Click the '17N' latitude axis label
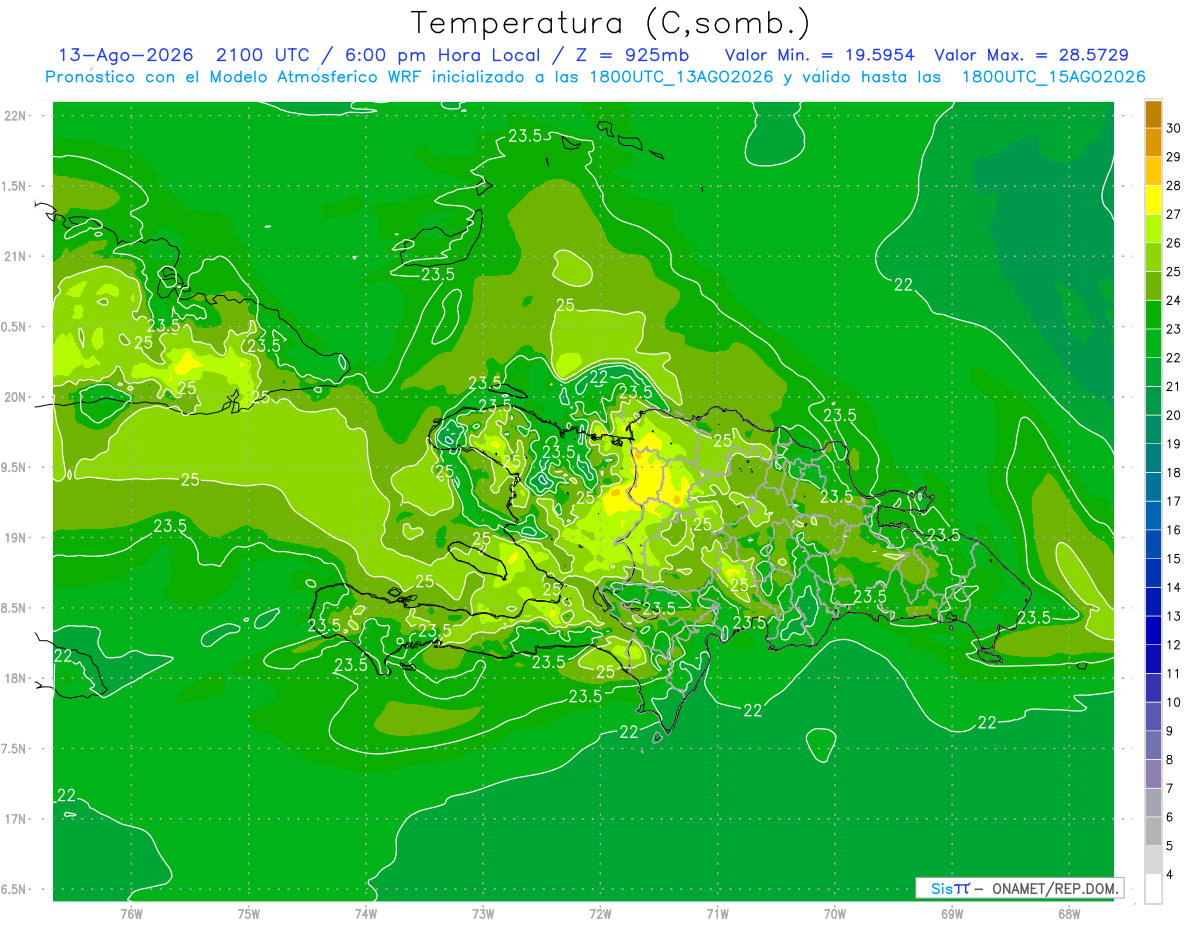Viewport: 1200px width, 927px height. [16, 819]
